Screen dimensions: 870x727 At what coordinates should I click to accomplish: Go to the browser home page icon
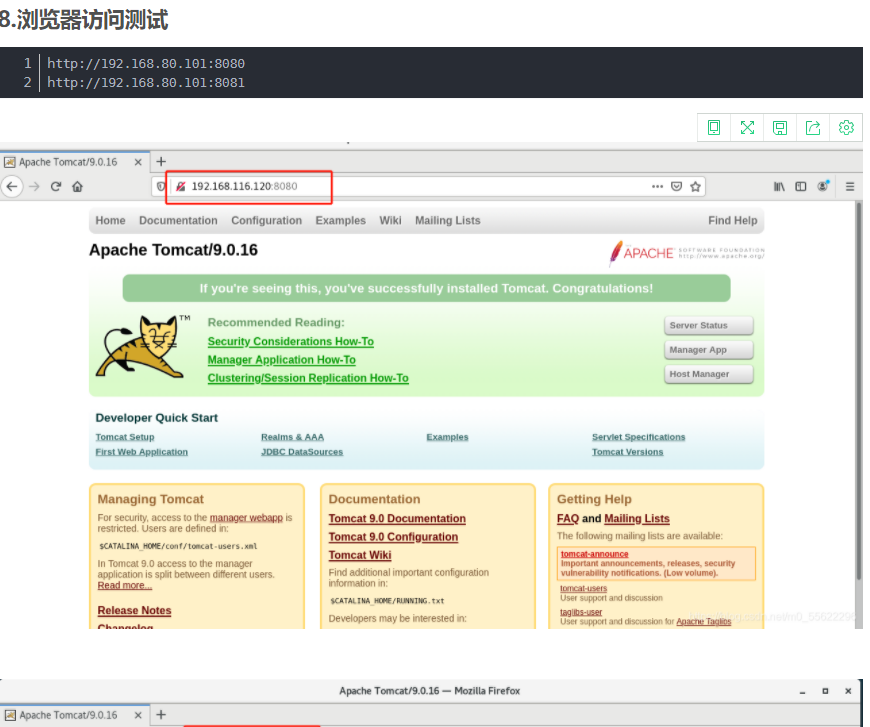point(77,186)
